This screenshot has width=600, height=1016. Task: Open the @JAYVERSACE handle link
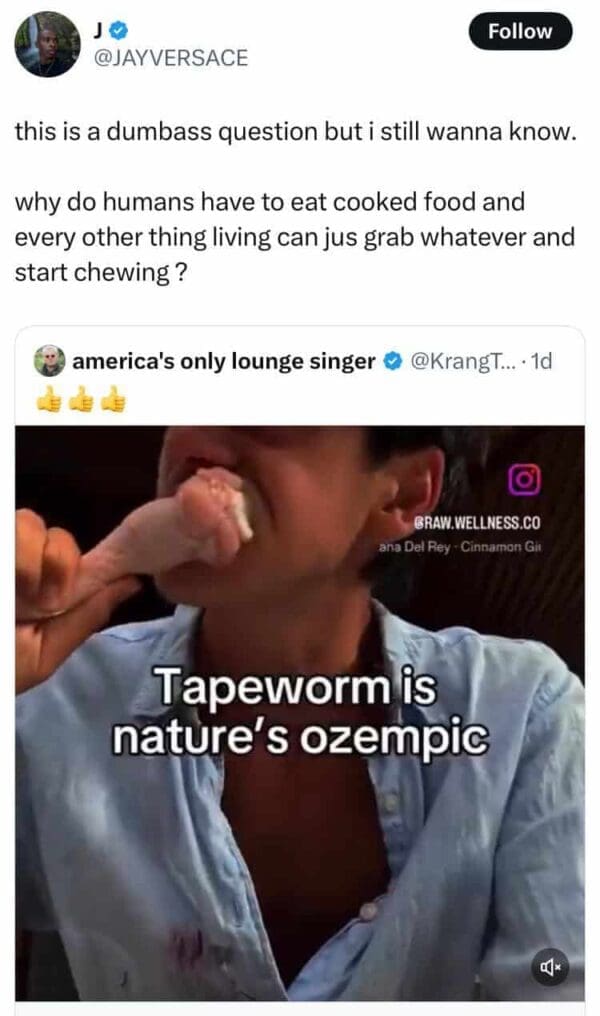[171, 58]
